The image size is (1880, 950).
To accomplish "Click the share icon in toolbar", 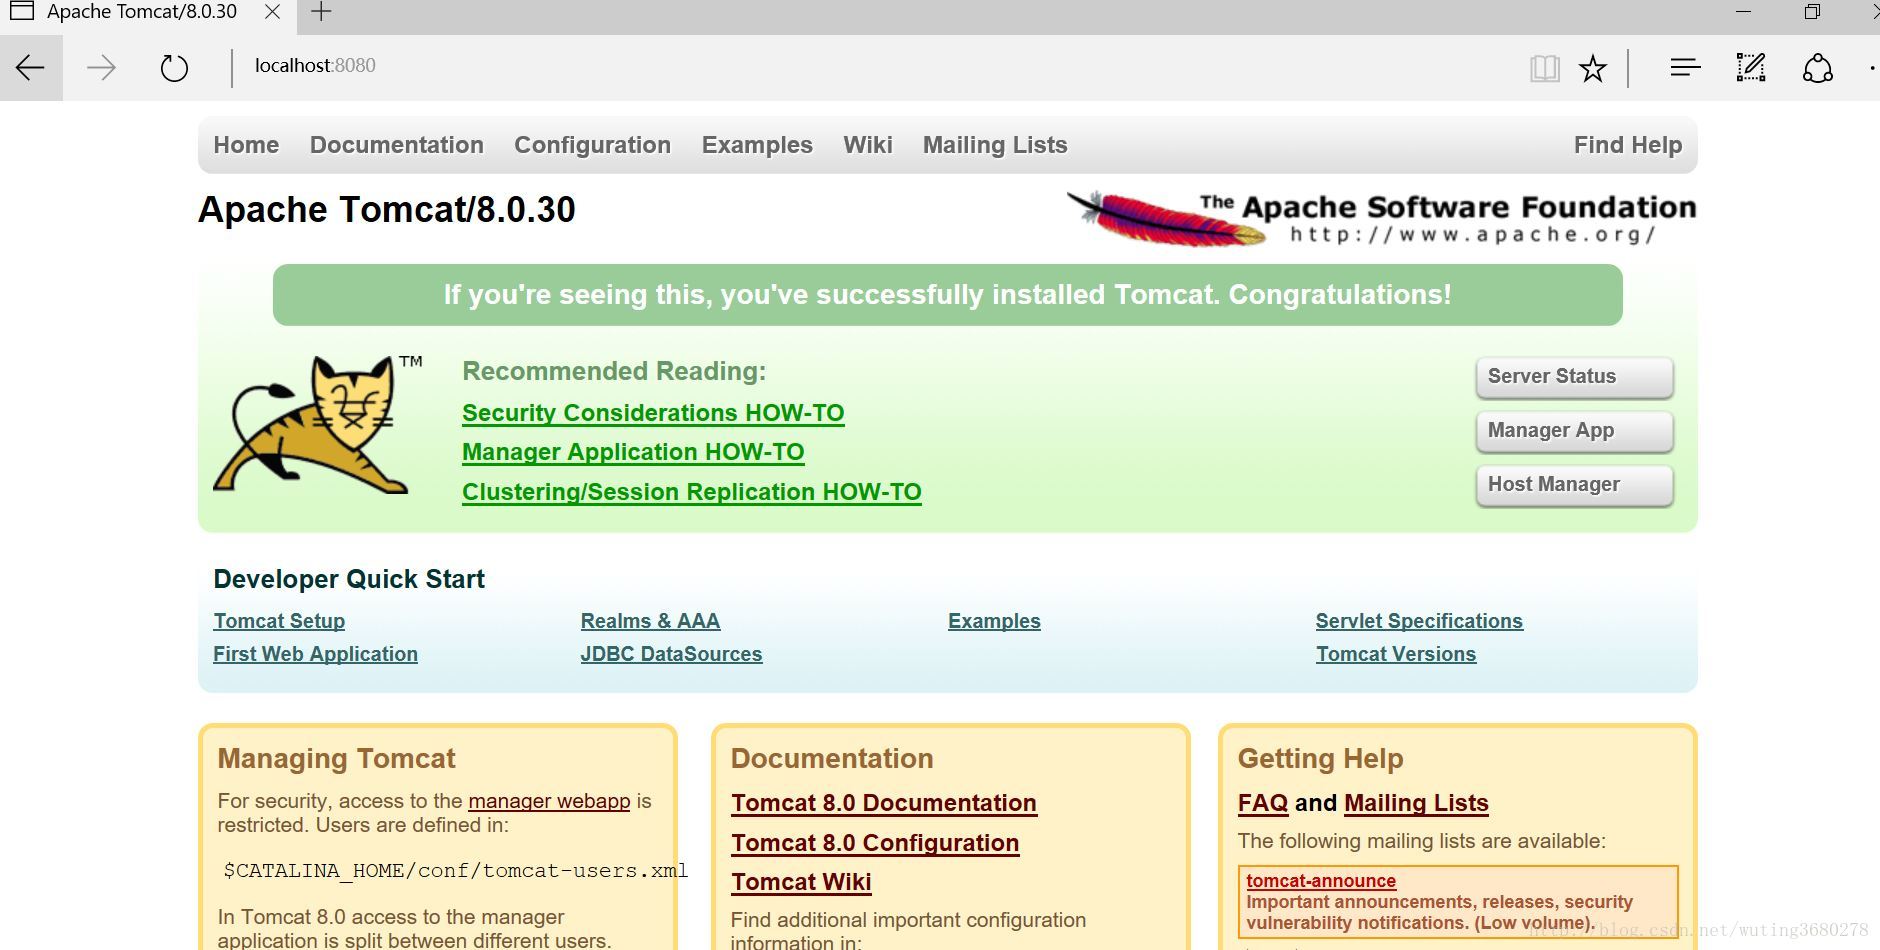I will tap(1818, 68).
